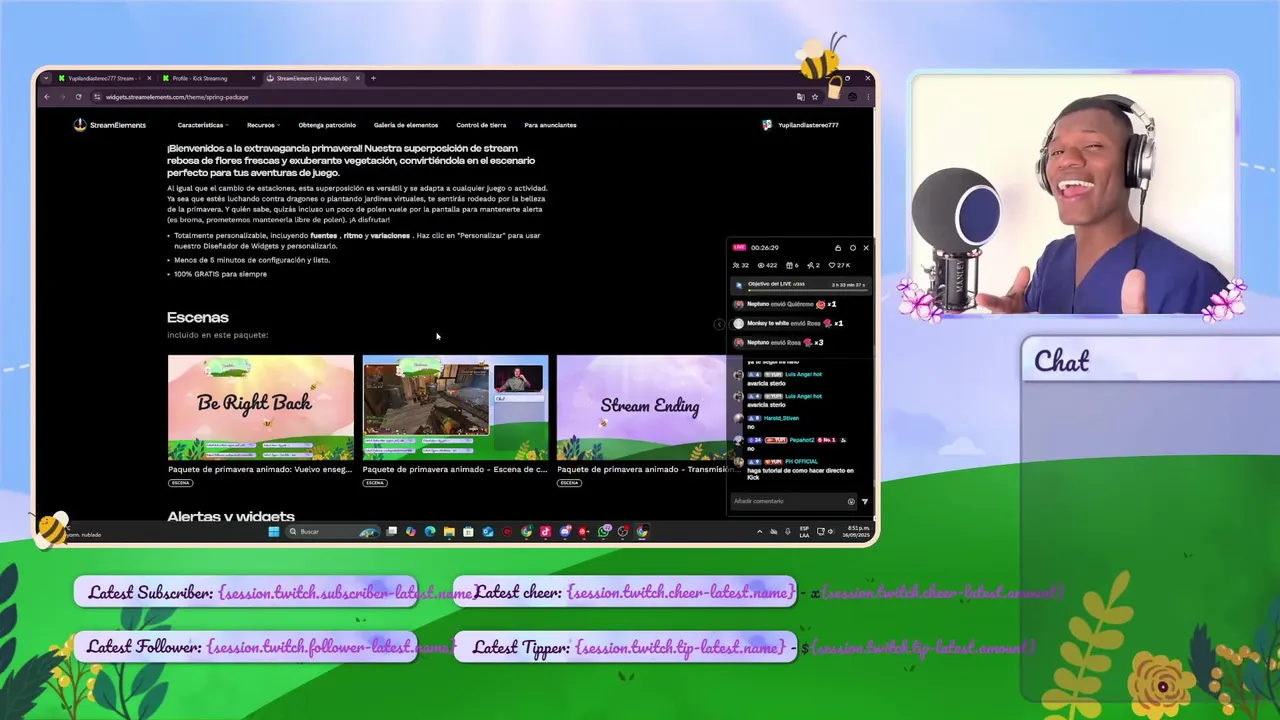
Task: Open Galería de elementos nav item
Action: [x=406, y=125]
